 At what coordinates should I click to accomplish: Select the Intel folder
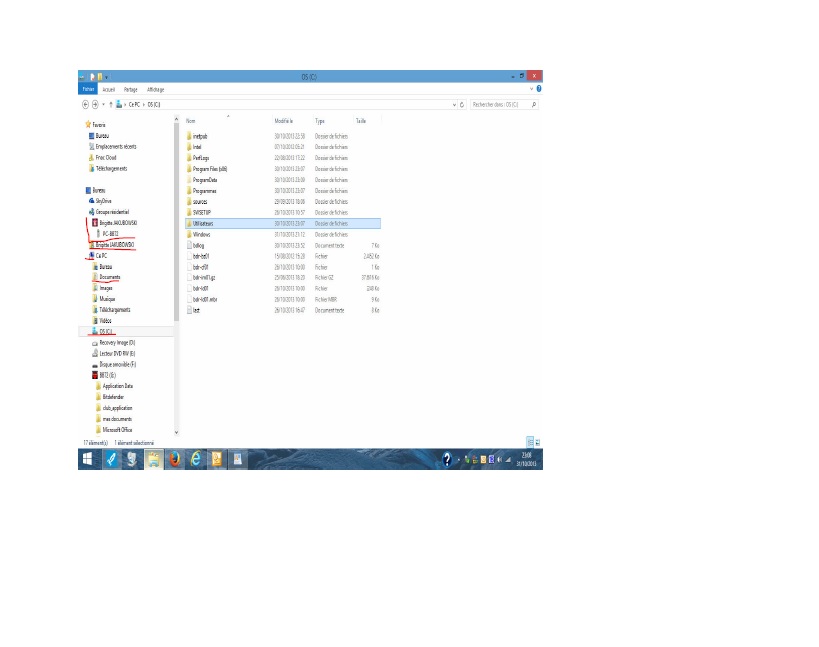point(197,147)
